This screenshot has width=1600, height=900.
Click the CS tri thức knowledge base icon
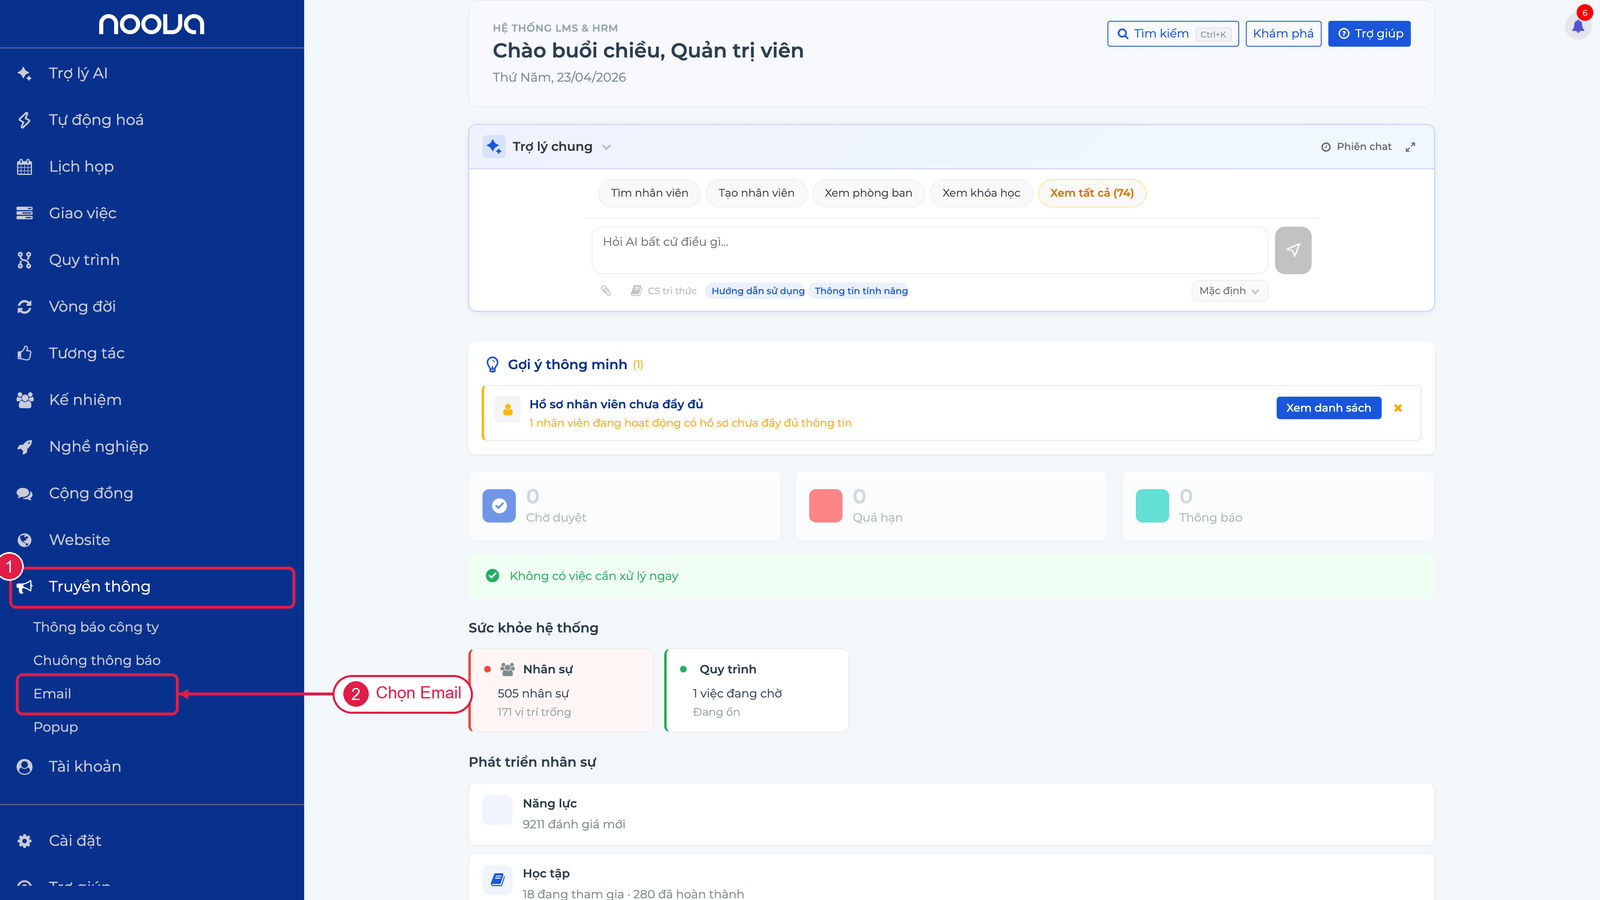[636, 291]
